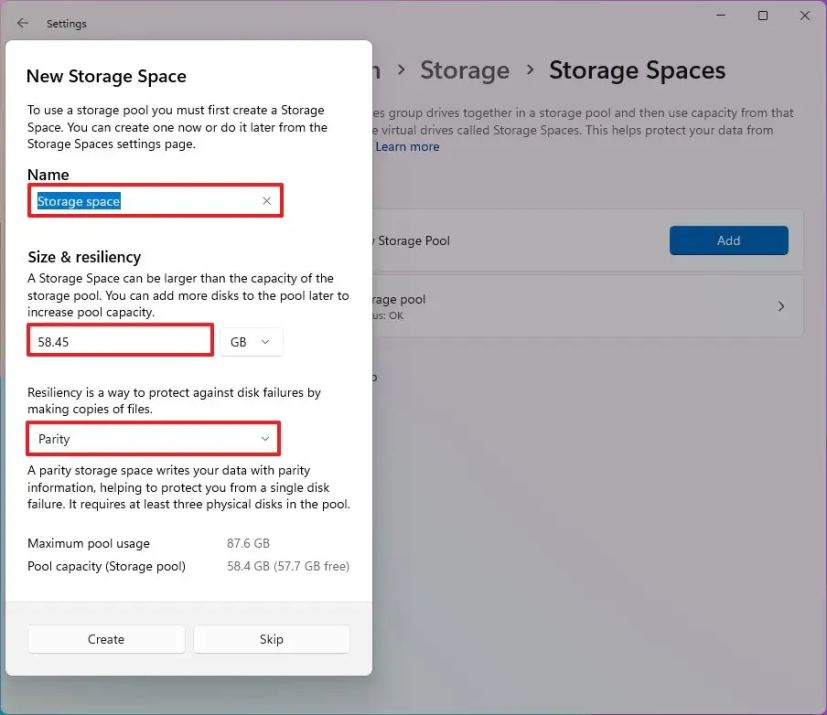The width and height of the screenshot is (827, 715).
Task: Clear the Name field with the X icon
Action: click(267, 201)
